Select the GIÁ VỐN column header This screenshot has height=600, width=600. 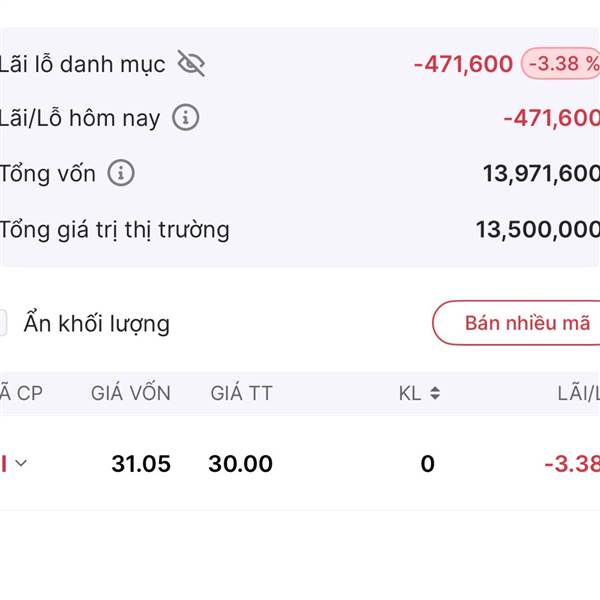click(x=131, y=393)
